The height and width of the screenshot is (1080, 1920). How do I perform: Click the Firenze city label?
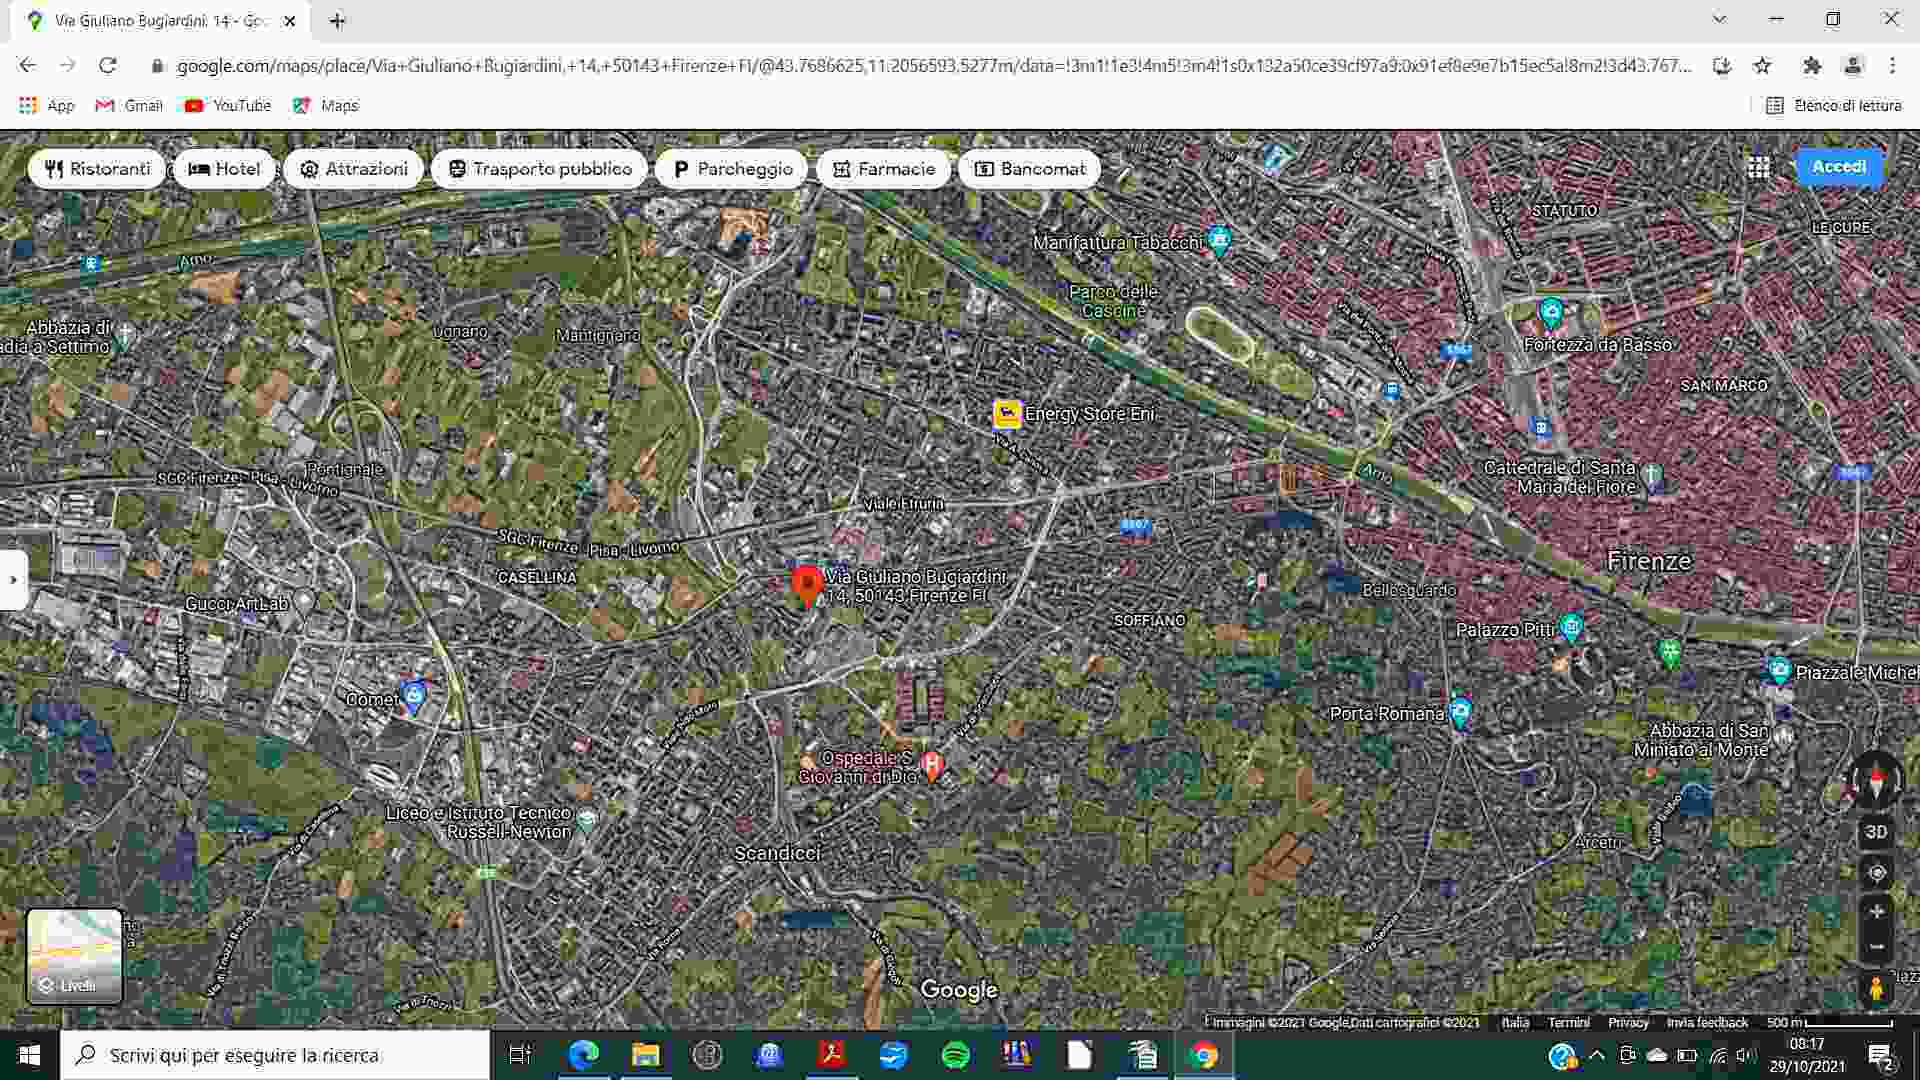[x=1649, y=561]
